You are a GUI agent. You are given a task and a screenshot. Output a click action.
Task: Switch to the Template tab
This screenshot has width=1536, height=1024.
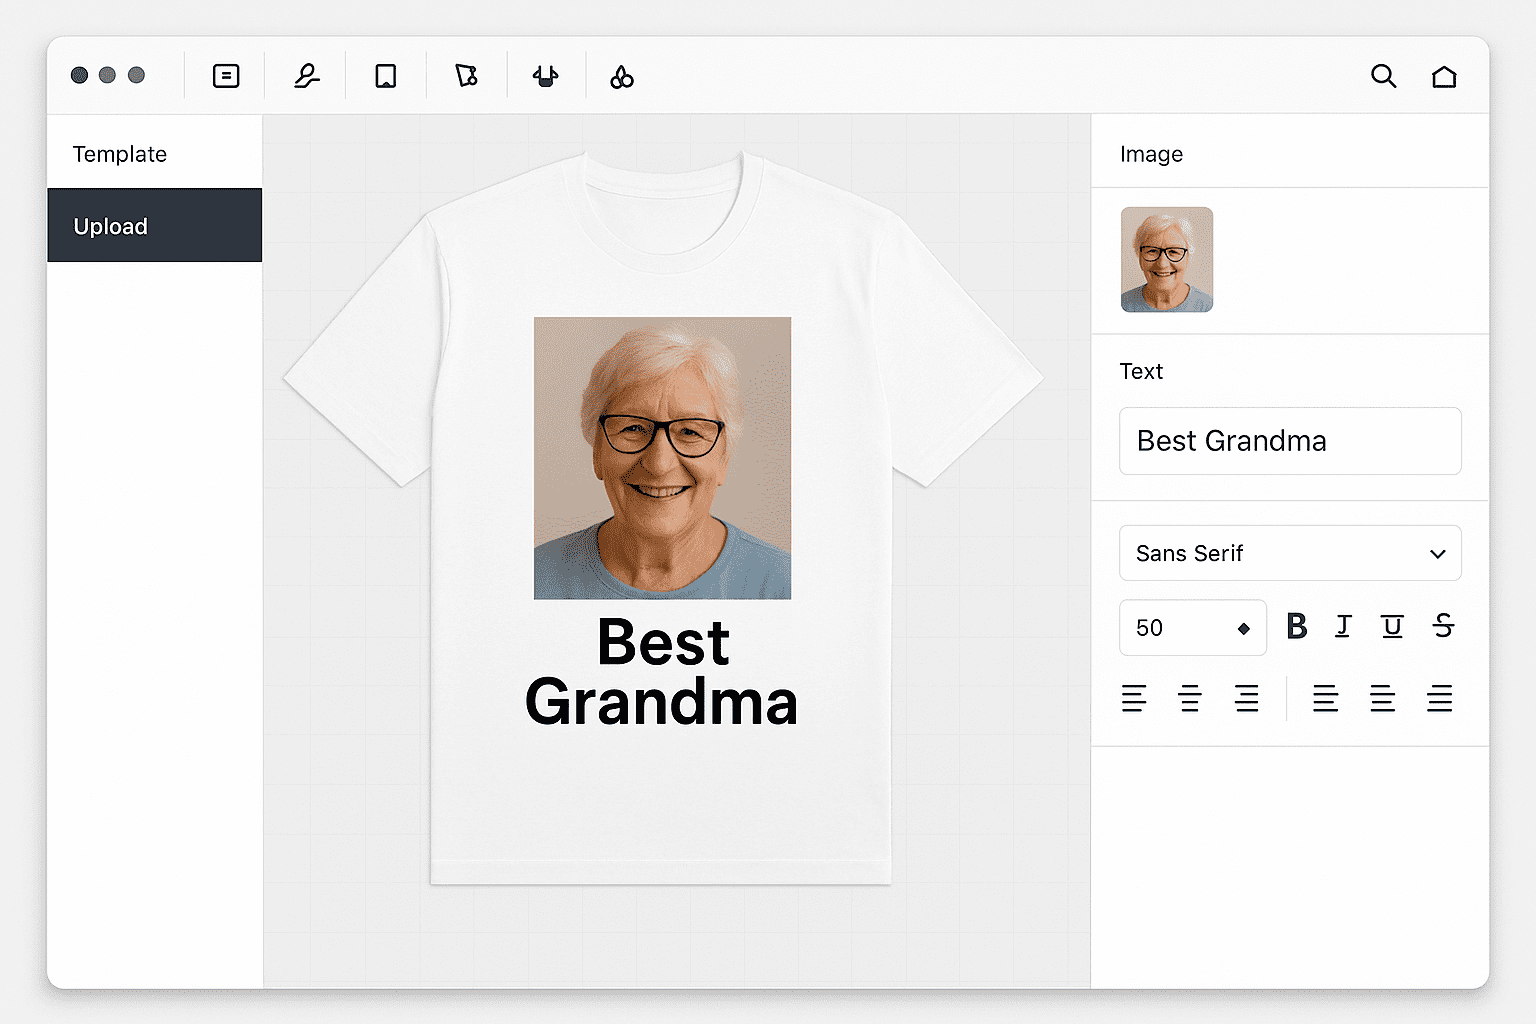(120, 154)
